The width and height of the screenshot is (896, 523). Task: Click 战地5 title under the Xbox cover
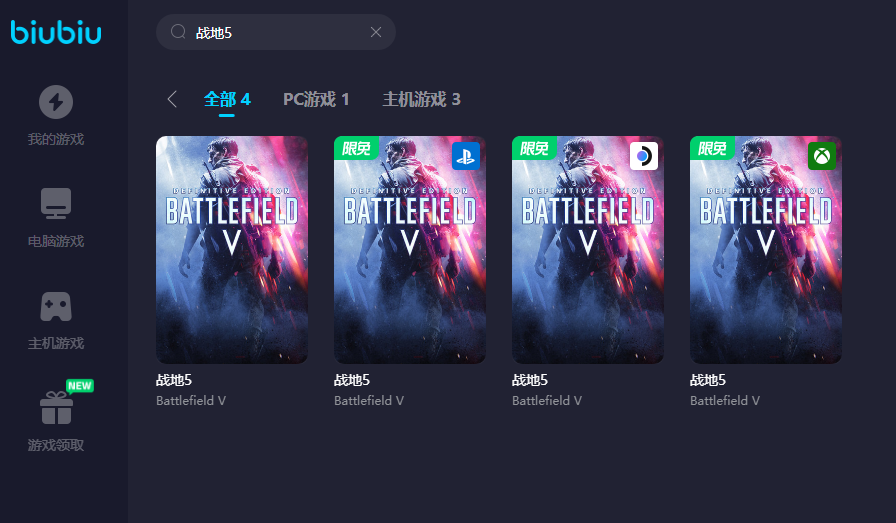tap(707, 380)
